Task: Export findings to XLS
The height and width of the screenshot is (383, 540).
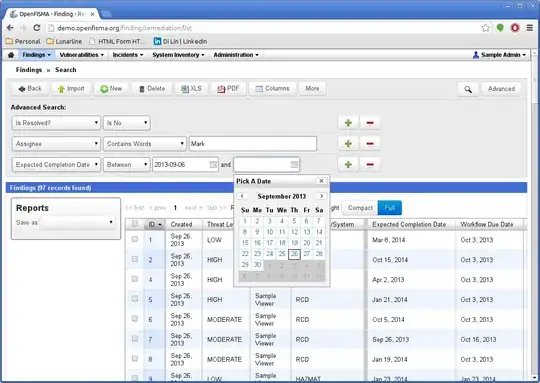Action: (191, 89)
